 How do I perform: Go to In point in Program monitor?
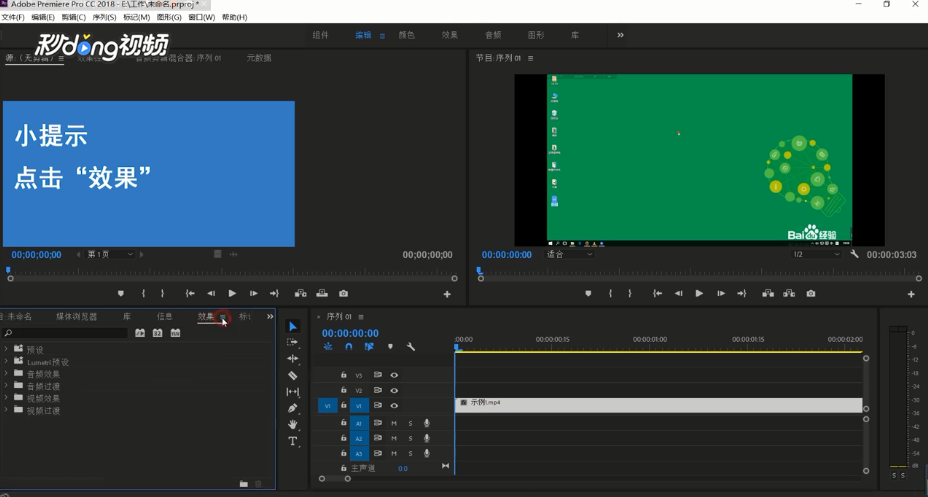pos(658,293)
